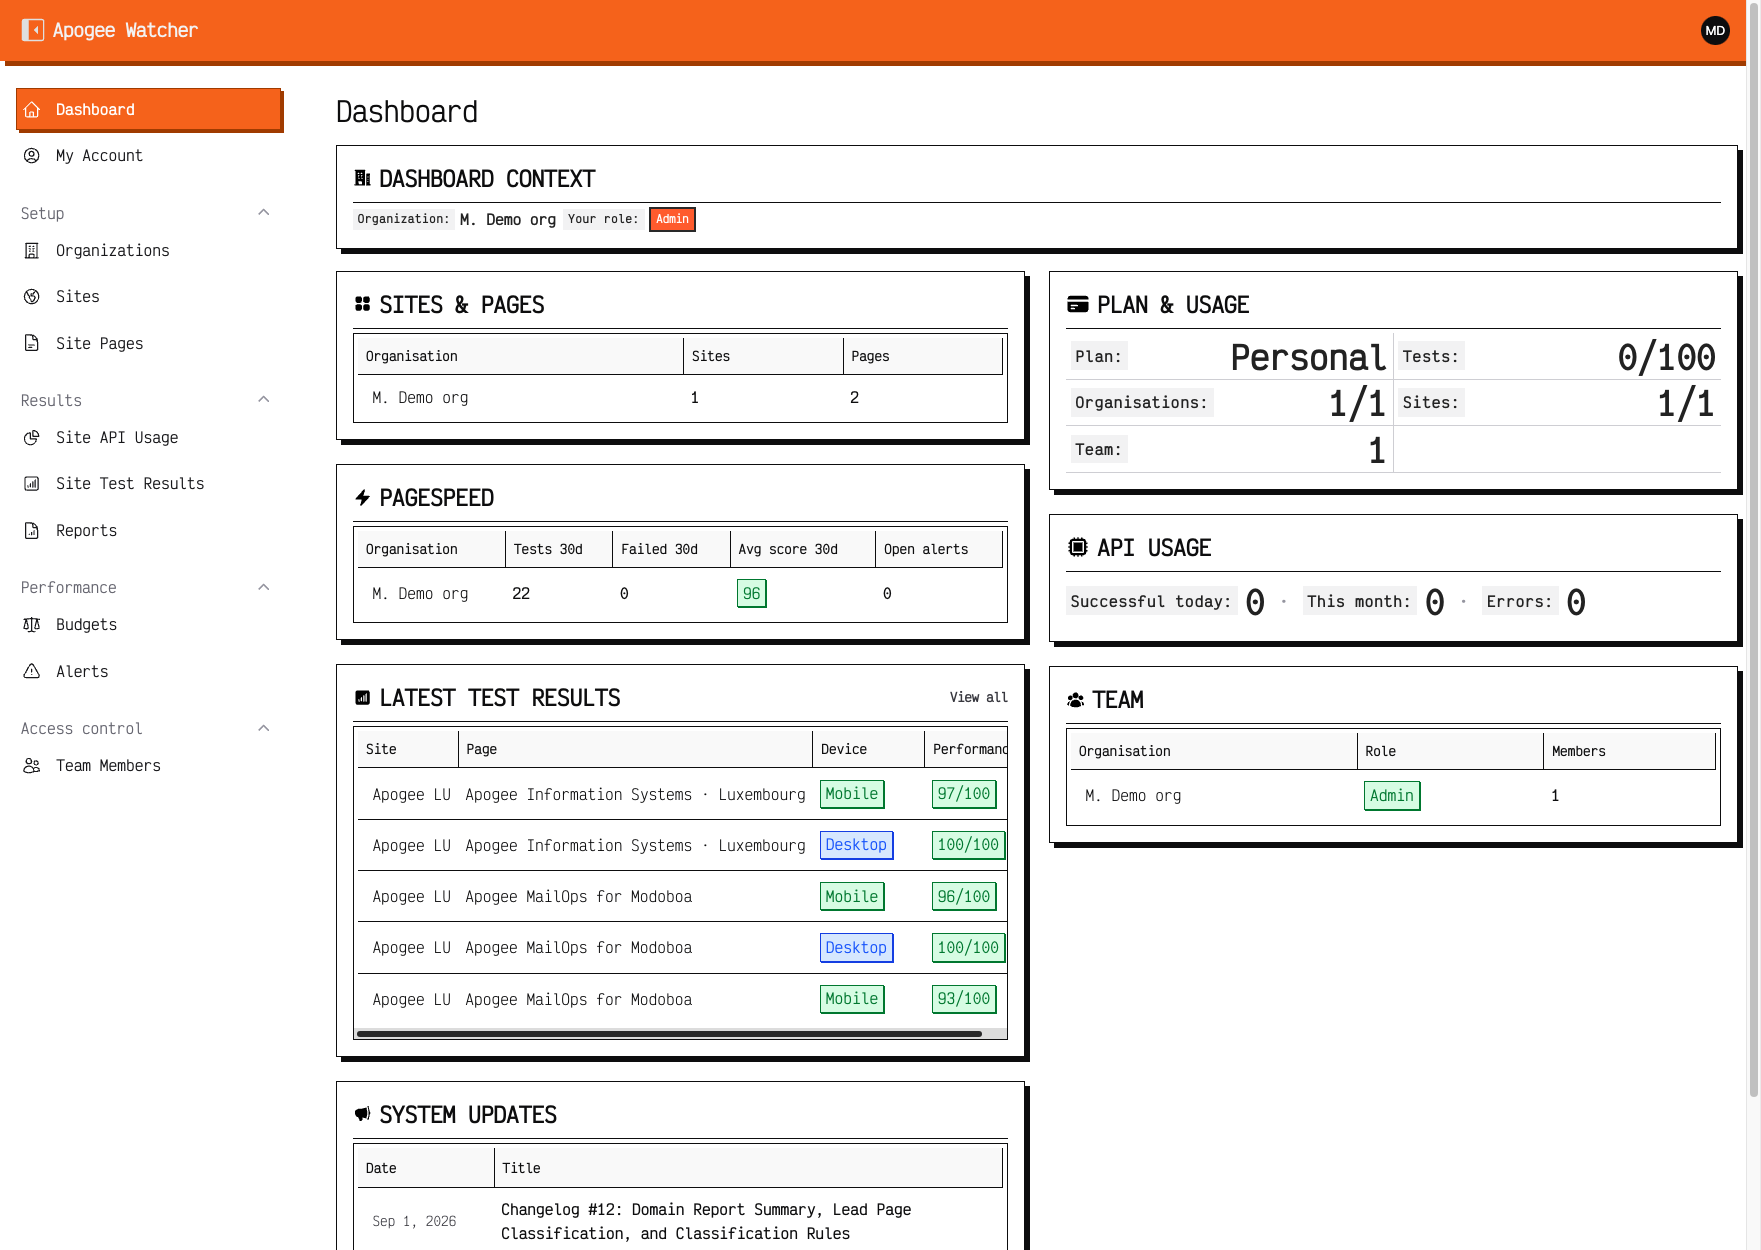Screen dimensions: 1761x1250
Task: Click the Dashboard home icon in sidebar
Action: [x=32, y=110]
